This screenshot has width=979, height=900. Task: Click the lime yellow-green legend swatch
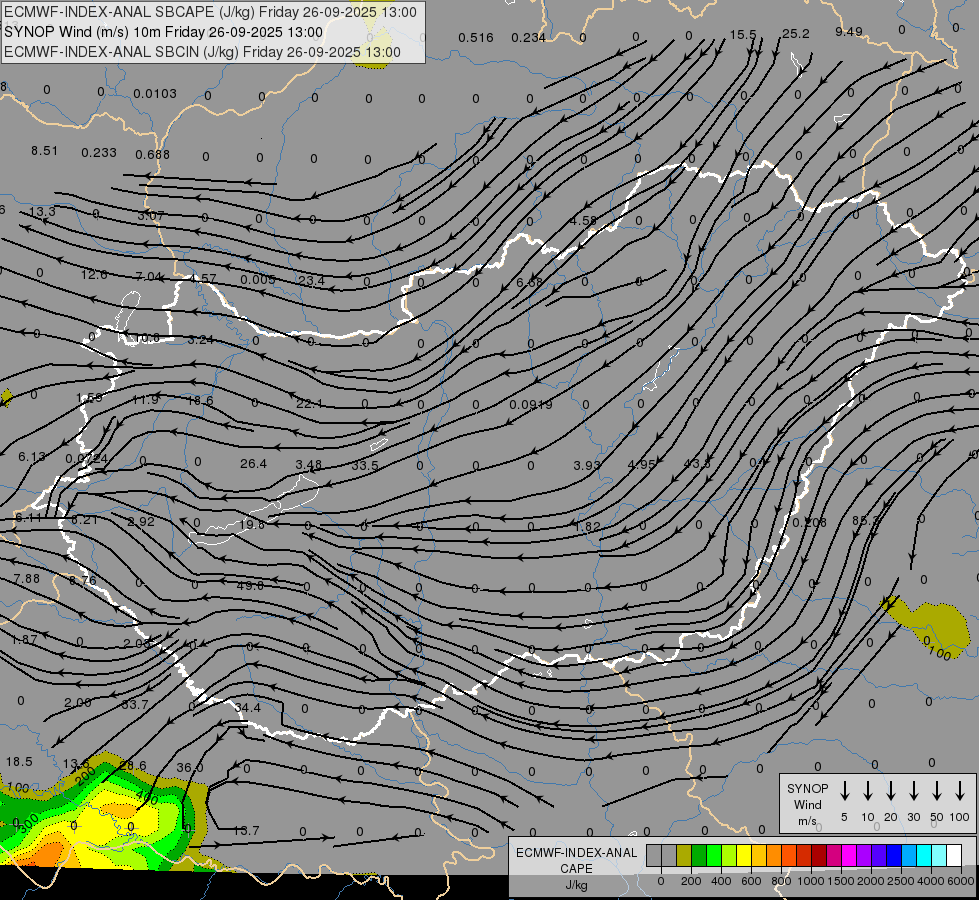729,856
